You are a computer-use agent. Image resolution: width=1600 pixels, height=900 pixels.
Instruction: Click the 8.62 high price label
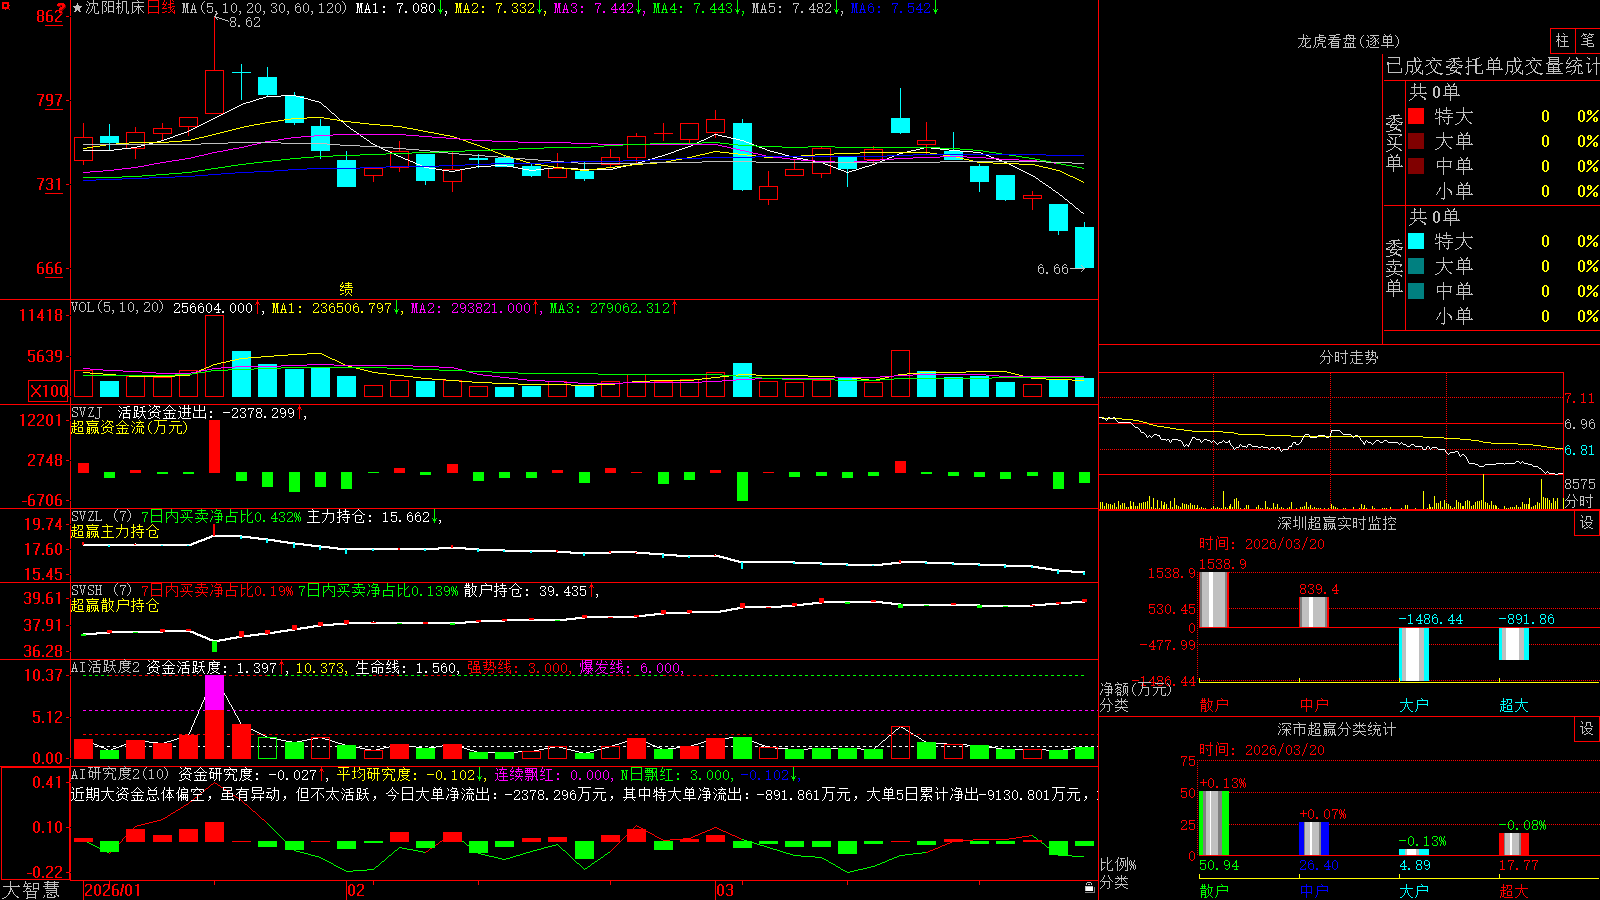tap(244, 22)
